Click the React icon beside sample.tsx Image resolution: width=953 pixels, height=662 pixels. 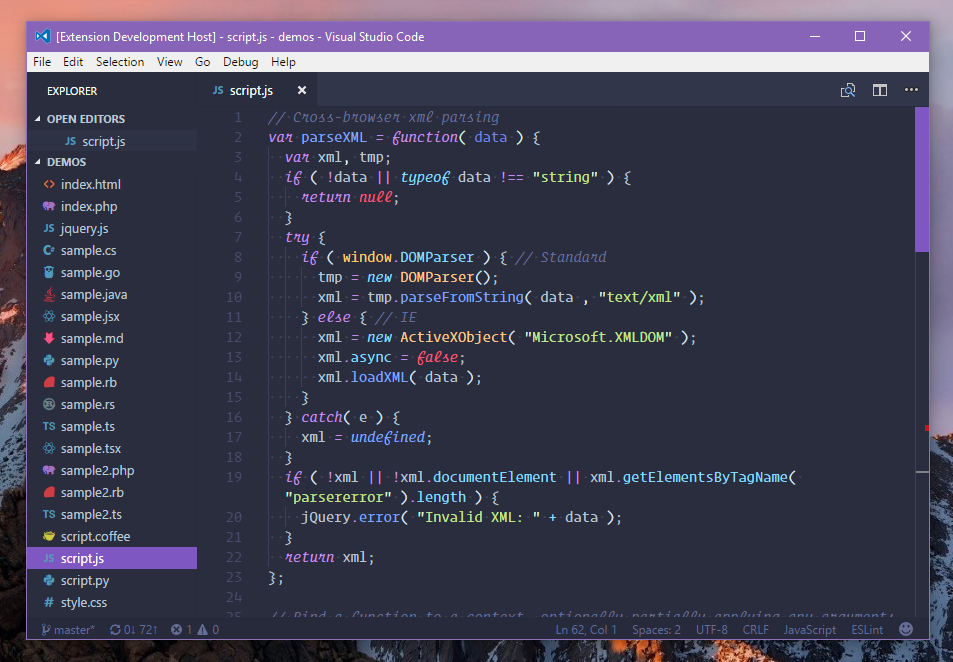(x=49, y=448)
